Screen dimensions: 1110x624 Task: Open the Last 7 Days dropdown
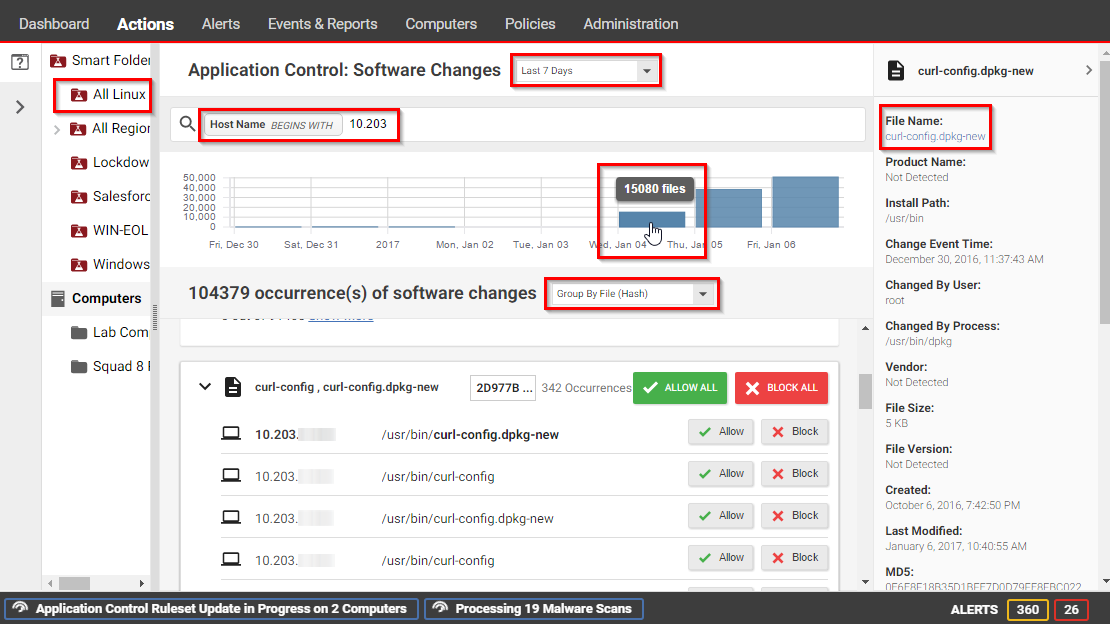pos(585,71)
